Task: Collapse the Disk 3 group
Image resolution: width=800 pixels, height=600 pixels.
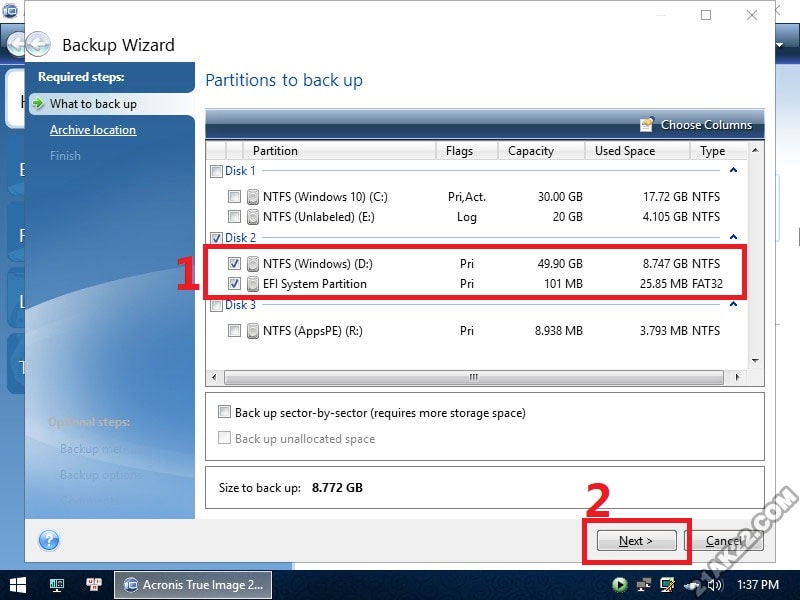Action: [x=733, y=304]
